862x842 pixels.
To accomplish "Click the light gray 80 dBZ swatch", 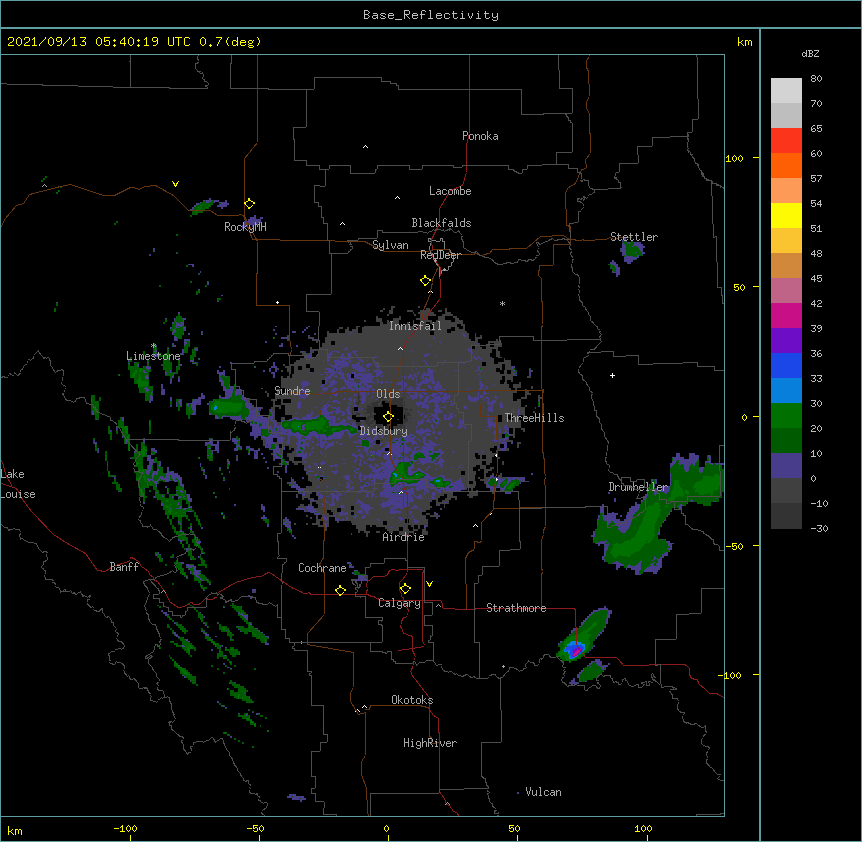I will click(786, 91).
